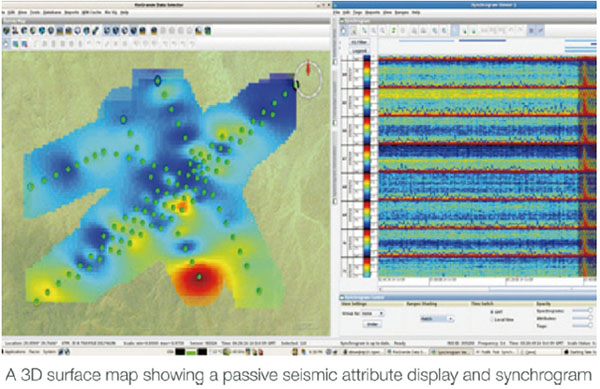
Task: Open Edit menu in Data Selection window
Action: [x=12, y=13]
